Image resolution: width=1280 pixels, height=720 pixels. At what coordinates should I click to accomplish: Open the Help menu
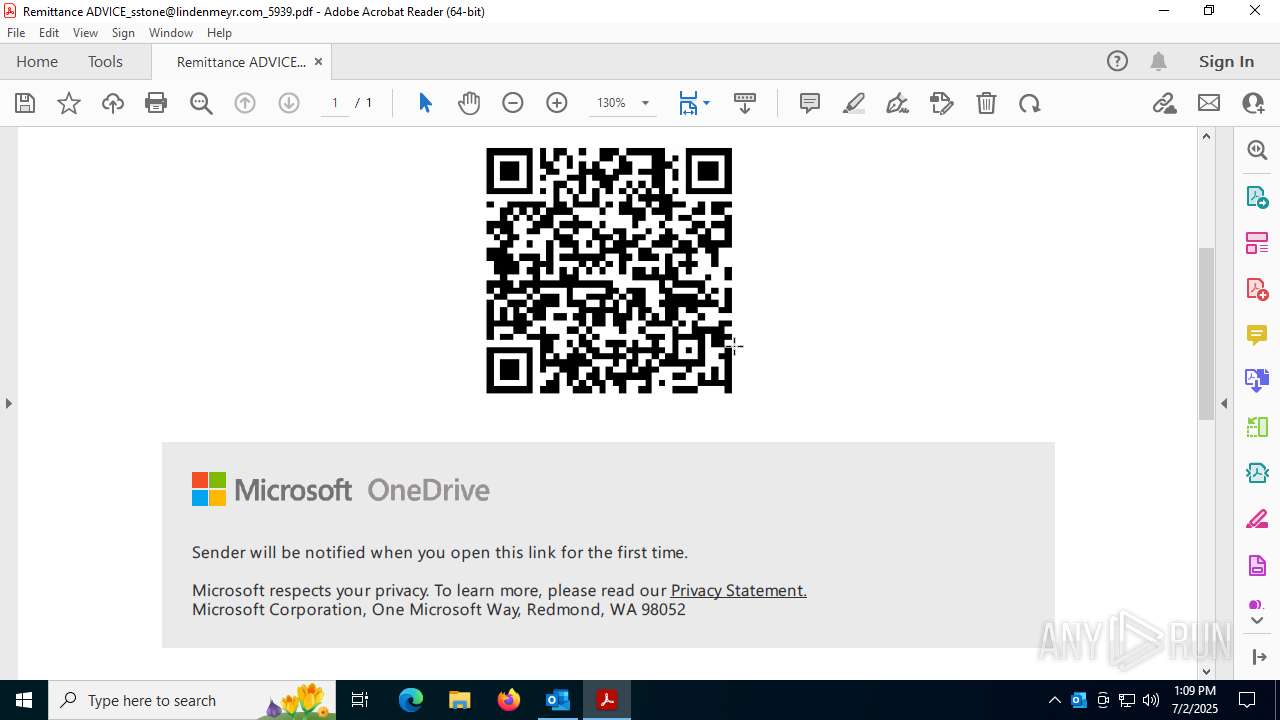[219, 33]
